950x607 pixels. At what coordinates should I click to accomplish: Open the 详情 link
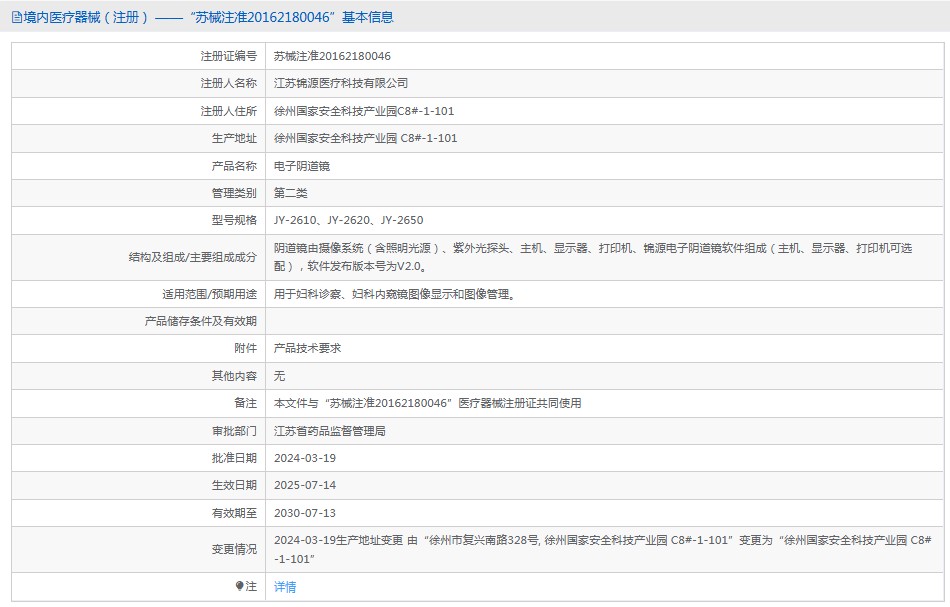pos(285,587)
